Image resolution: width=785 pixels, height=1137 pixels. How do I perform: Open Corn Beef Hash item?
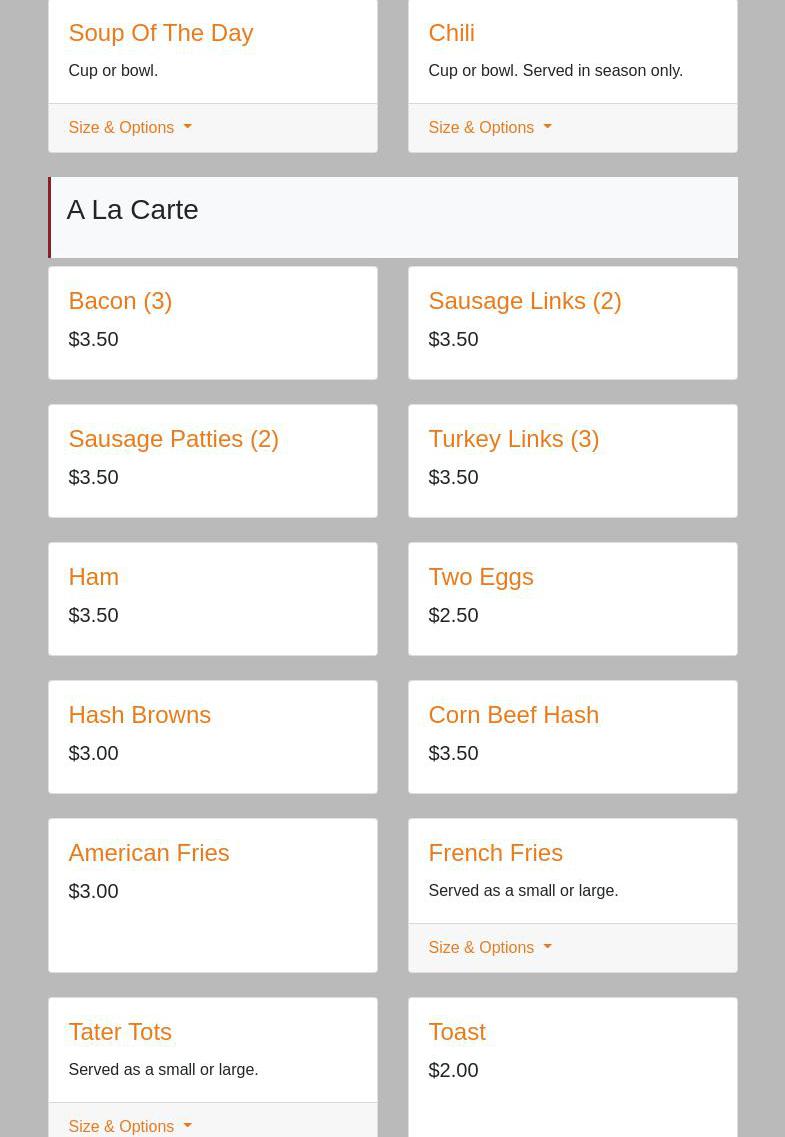tap(513, 715)
